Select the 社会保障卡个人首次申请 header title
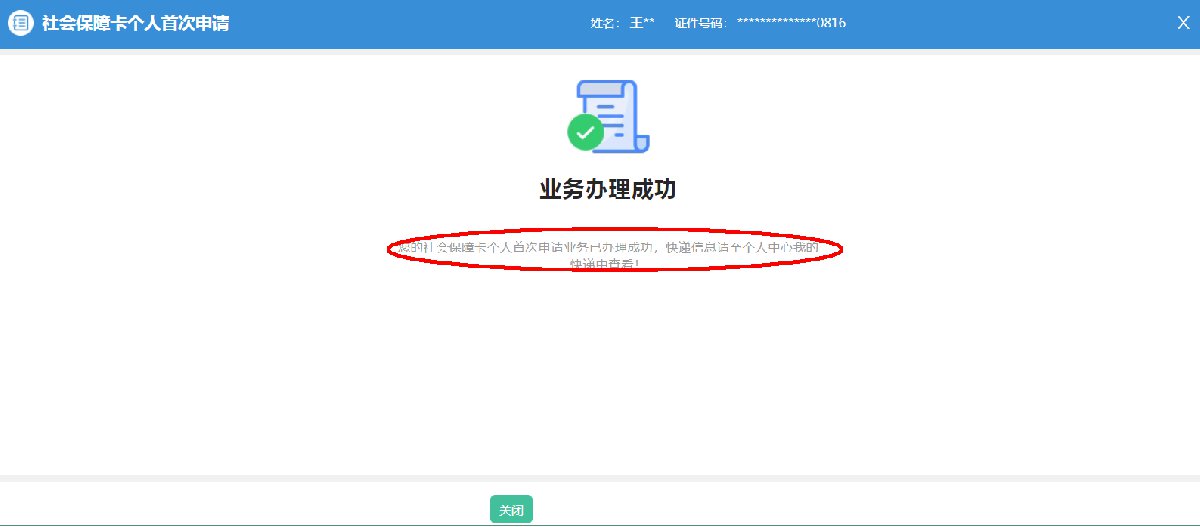The image size is (1200, 527). coord(135,23)
